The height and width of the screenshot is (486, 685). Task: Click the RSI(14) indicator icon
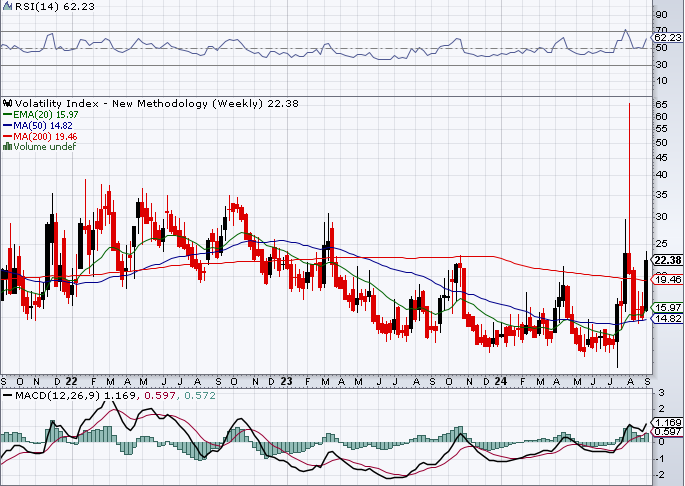coord(7,6)
